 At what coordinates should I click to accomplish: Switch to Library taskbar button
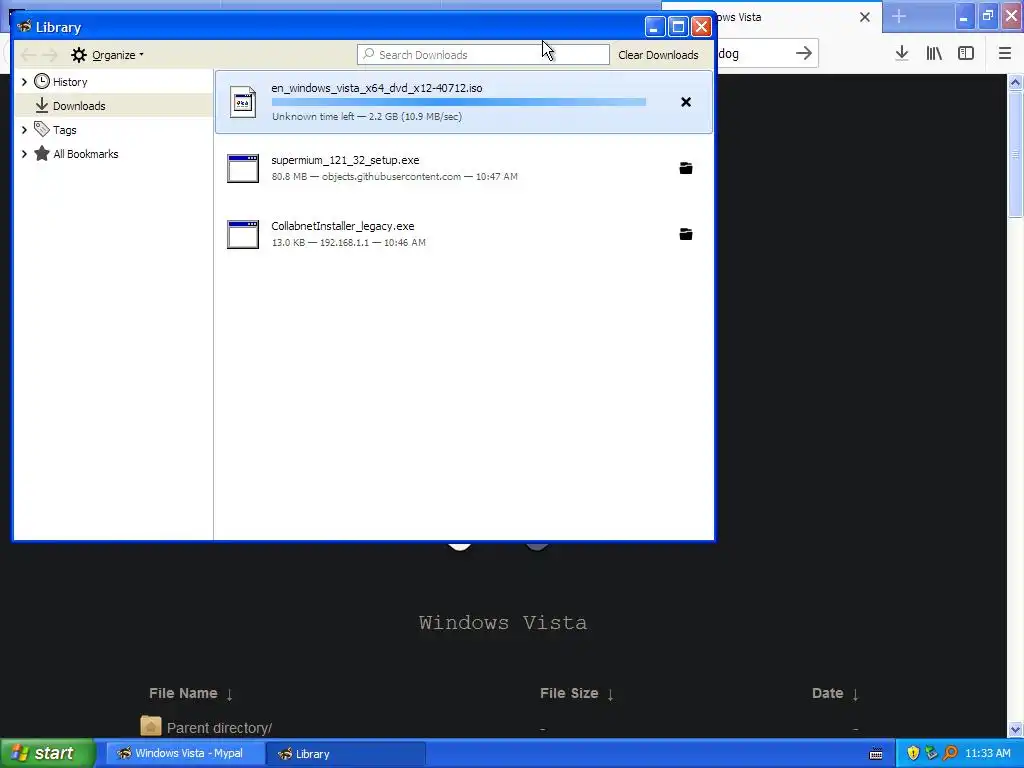[x=345, y=753]
